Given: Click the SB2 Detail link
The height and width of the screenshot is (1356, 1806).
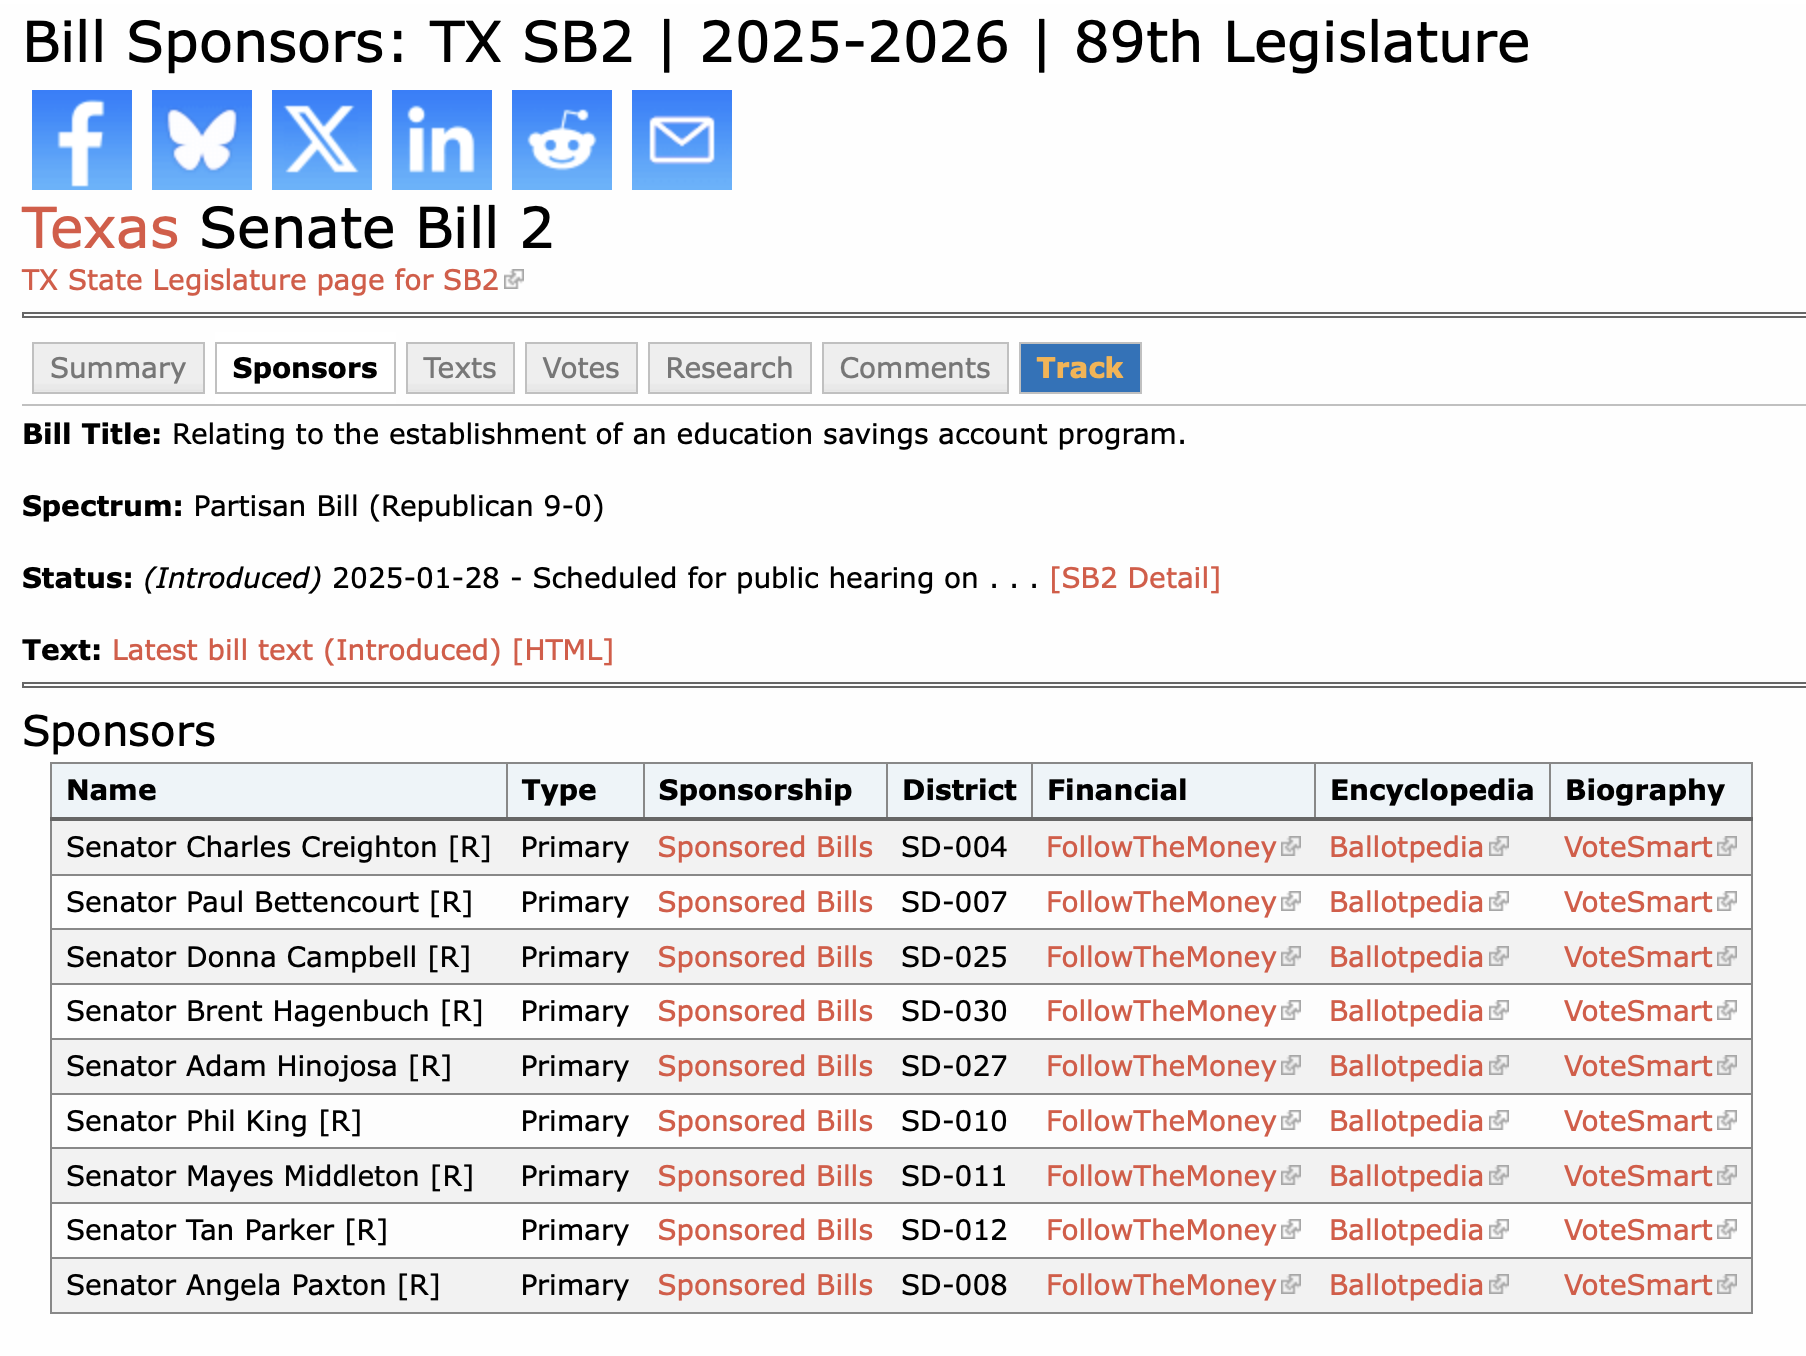Looking at the screenshot, I should click(x=1135, y=578).
